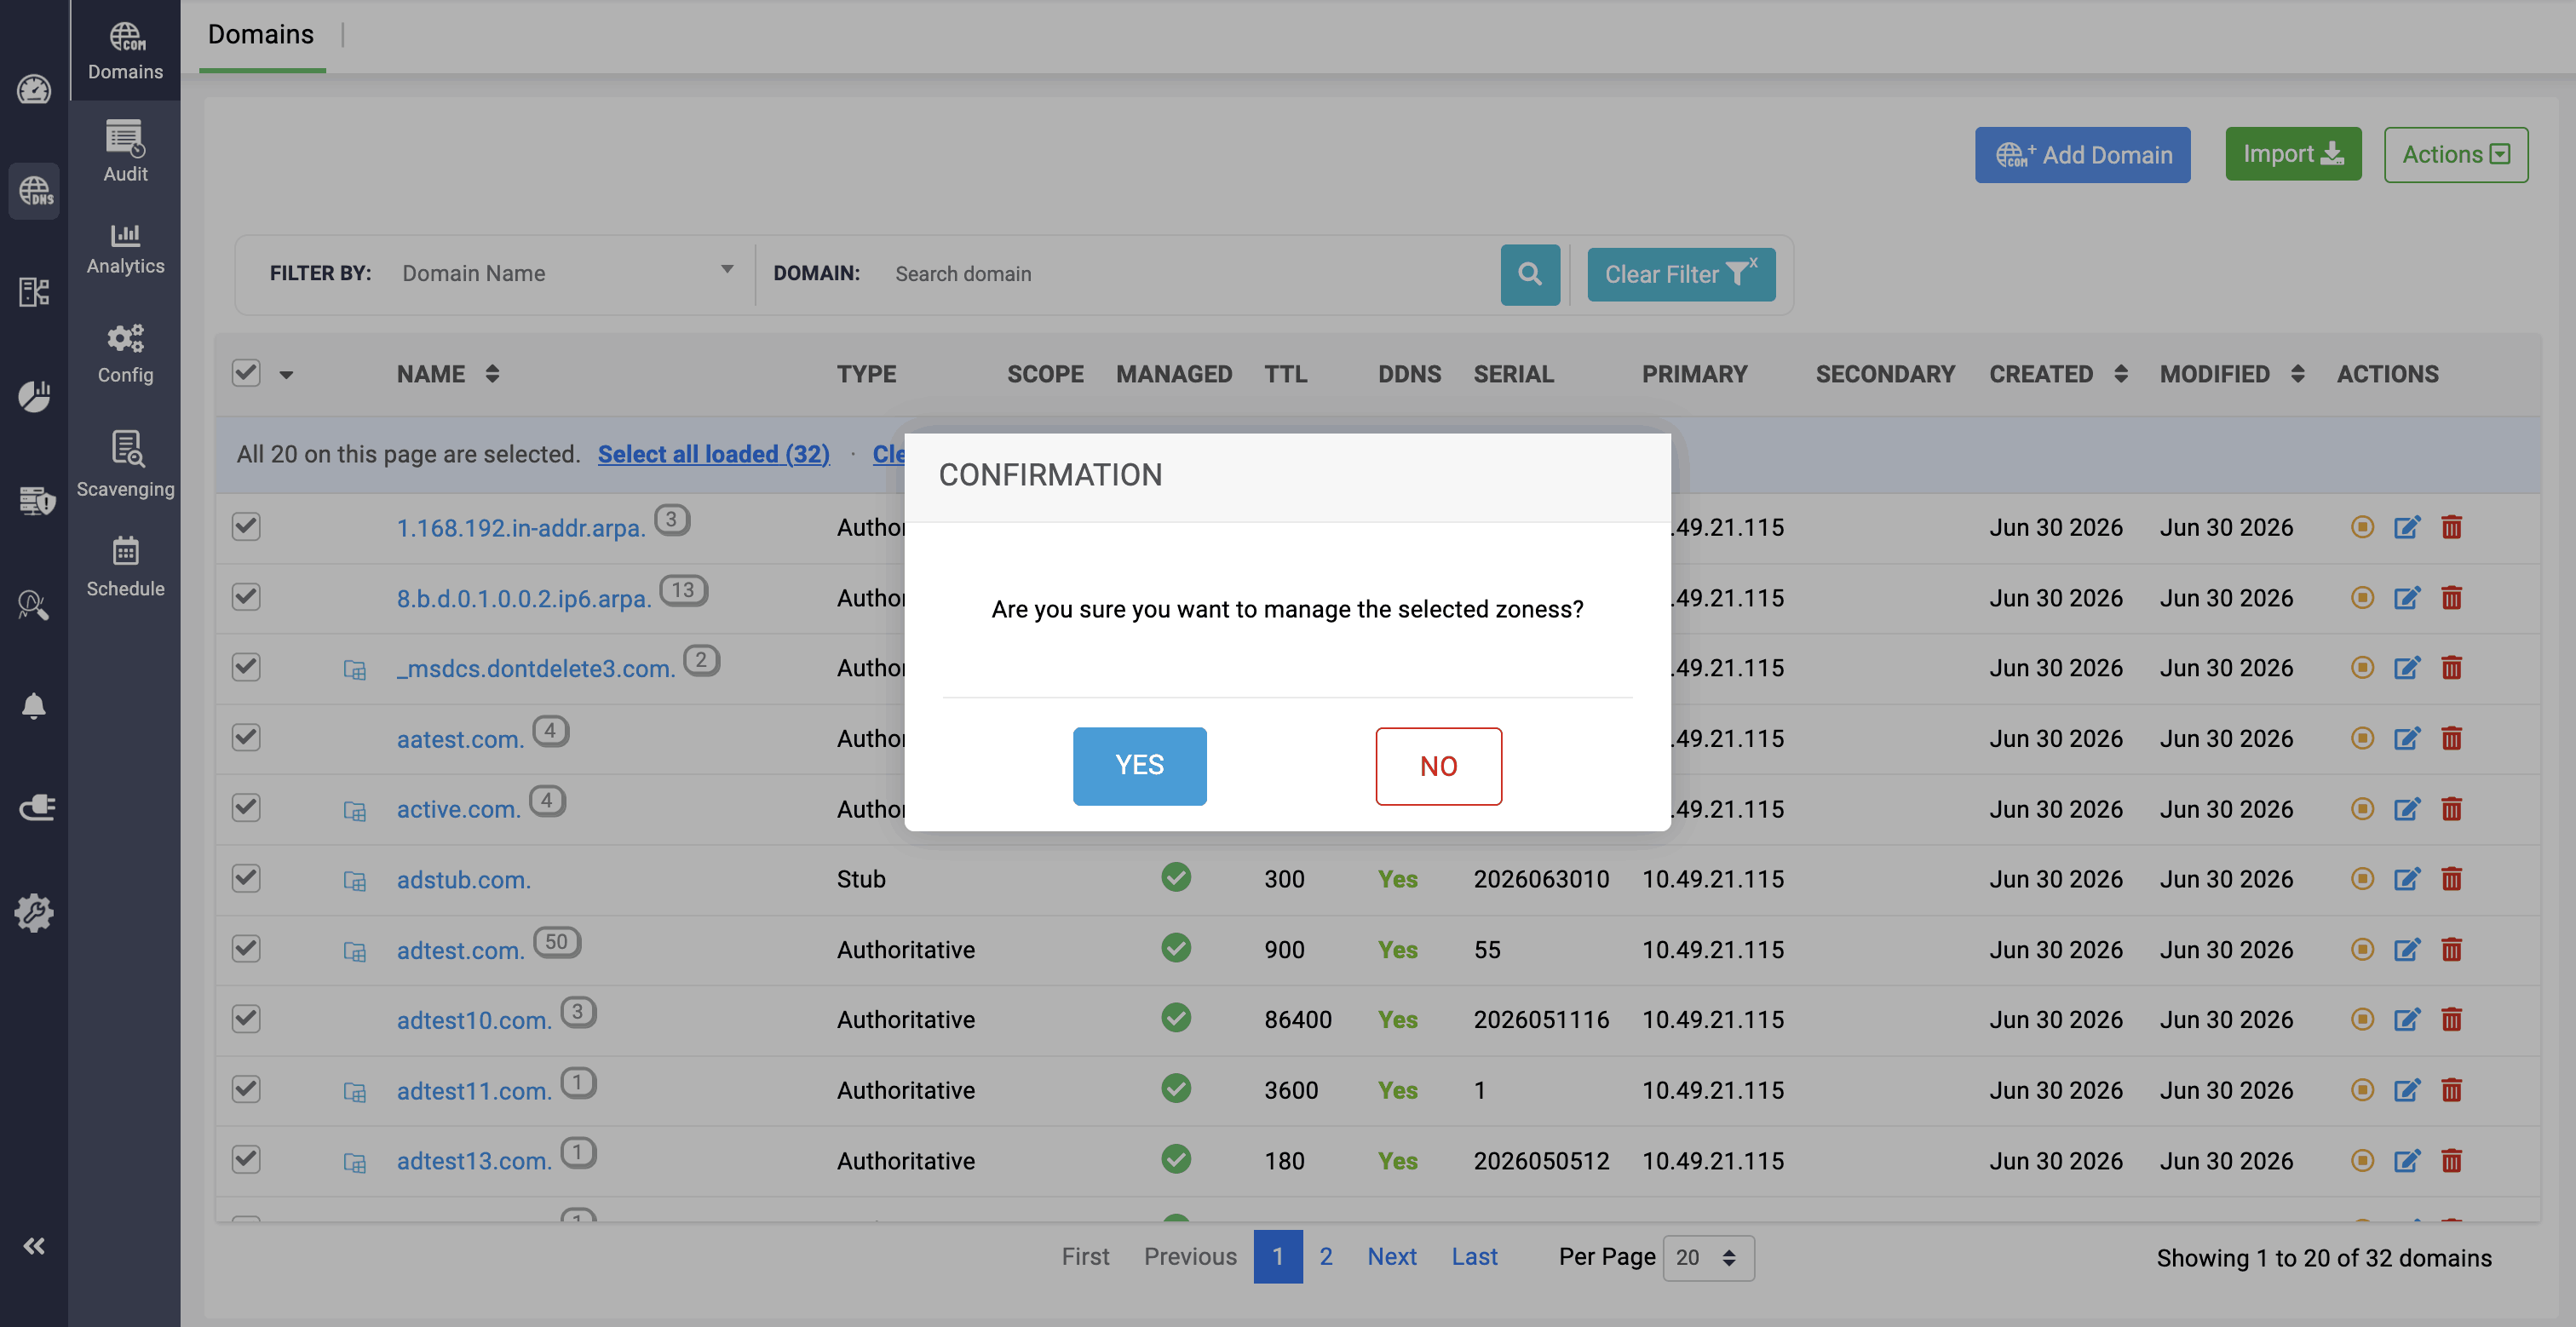Open the gear-wrench settings icon in left rail
This screenshot has height=1327, width=2576.
[34, 912]
